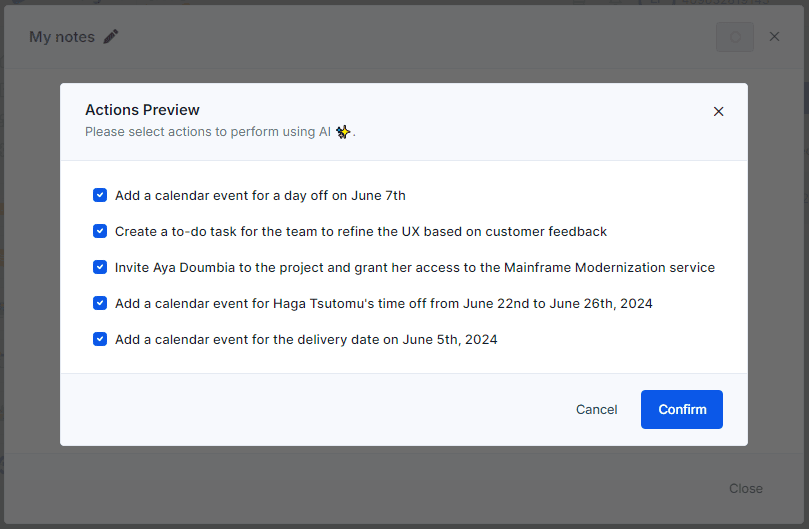
Task: Uncheck Haga Tsutomu's time off event
Action: coord(100,303)
